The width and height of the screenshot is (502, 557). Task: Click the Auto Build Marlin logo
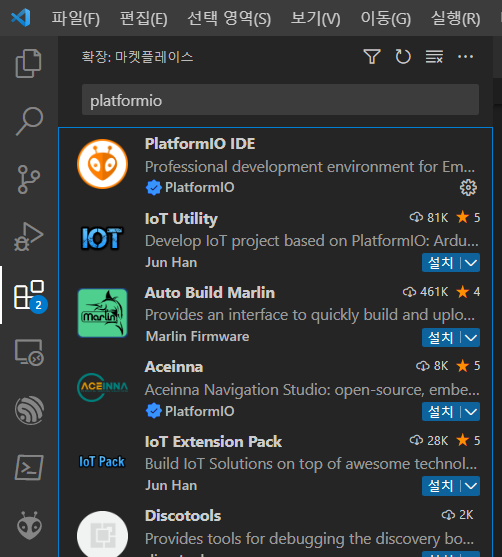point(102,313)
